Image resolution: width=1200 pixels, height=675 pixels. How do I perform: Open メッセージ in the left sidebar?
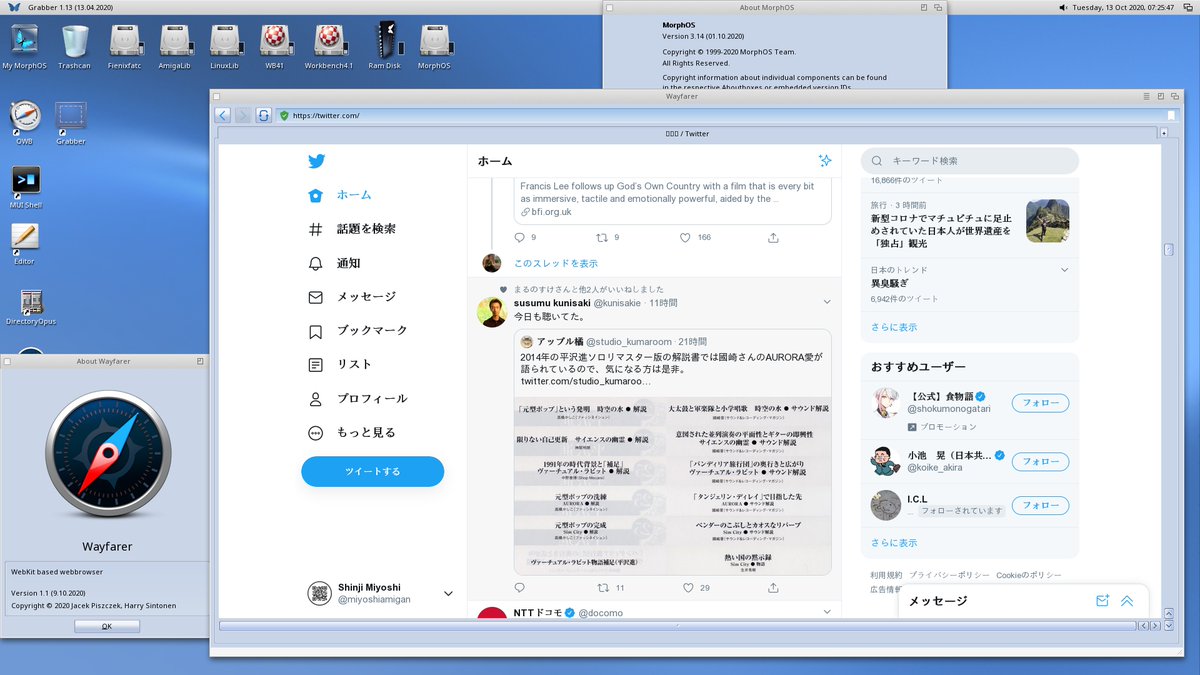pos(352,297)
